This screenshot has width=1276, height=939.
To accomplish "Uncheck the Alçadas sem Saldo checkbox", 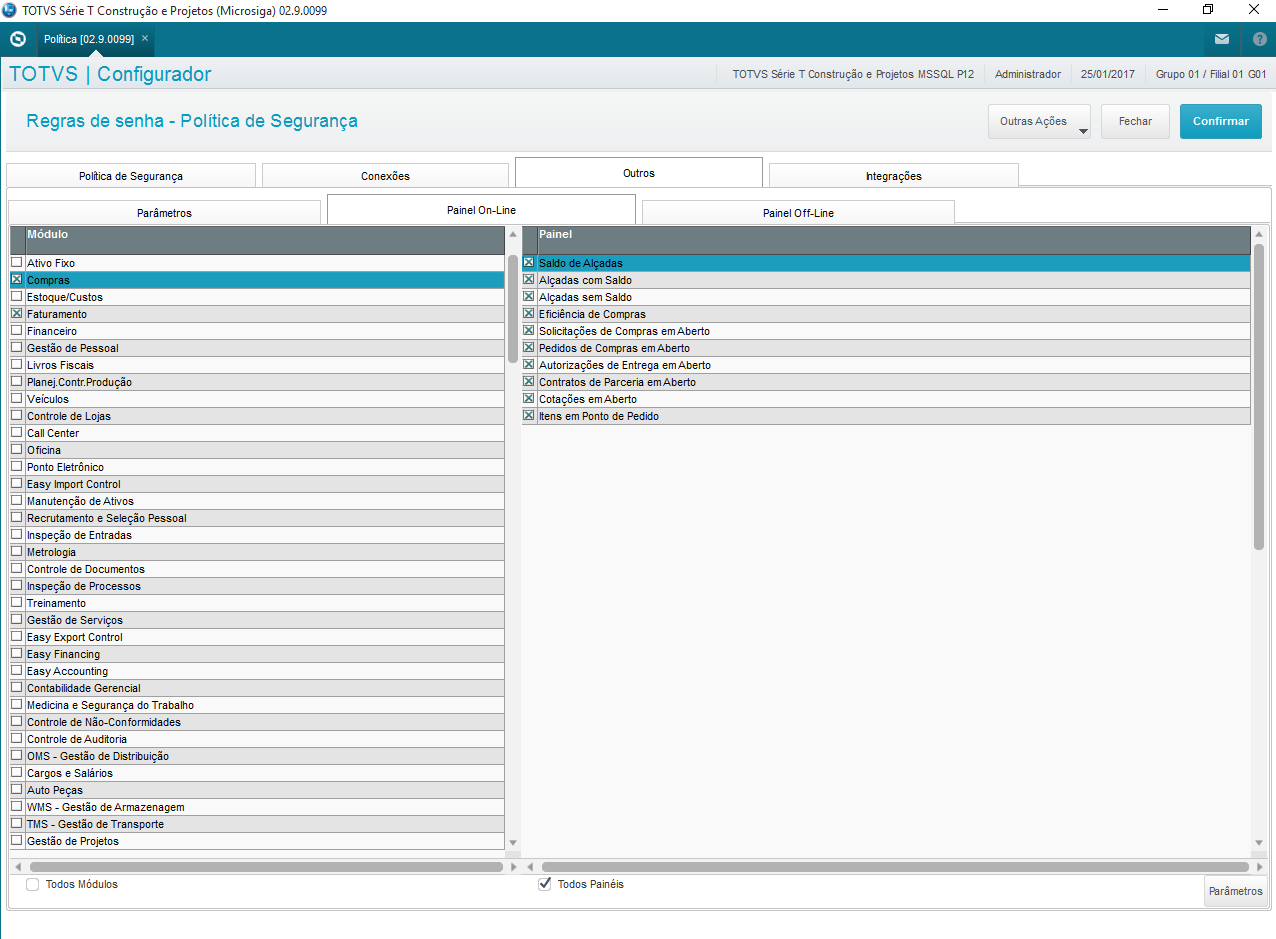I will pos(529,296).
